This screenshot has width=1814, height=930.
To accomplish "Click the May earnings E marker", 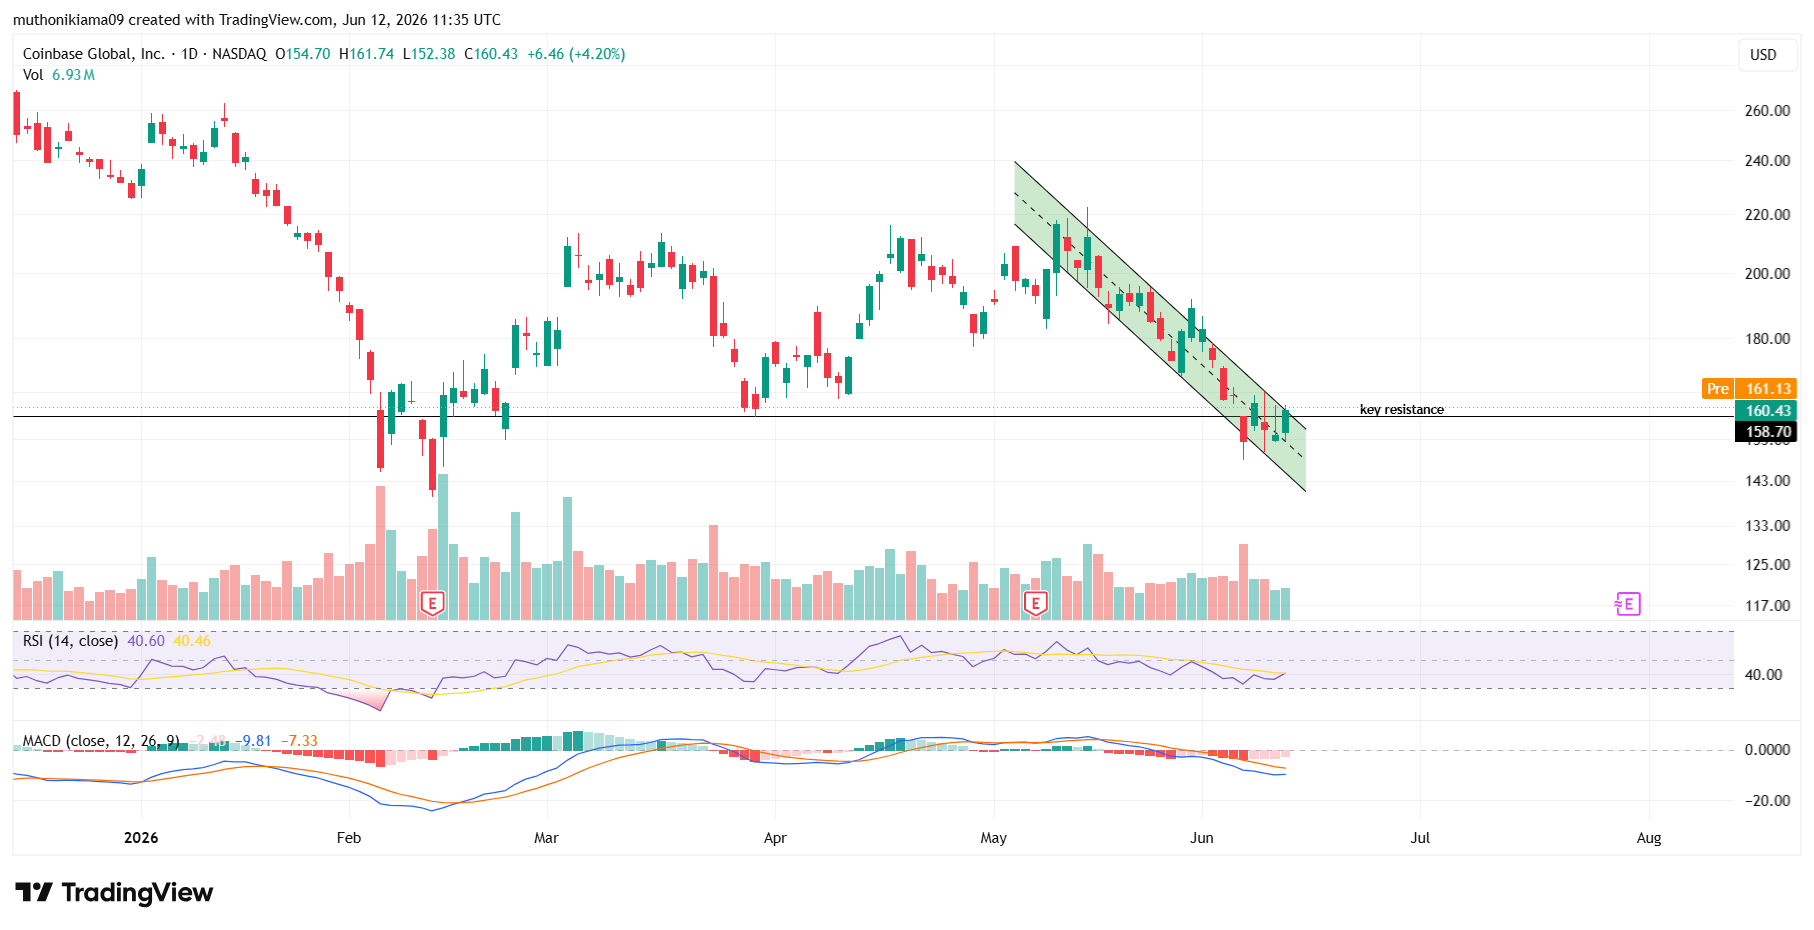I will click(x=1036, y=603).
